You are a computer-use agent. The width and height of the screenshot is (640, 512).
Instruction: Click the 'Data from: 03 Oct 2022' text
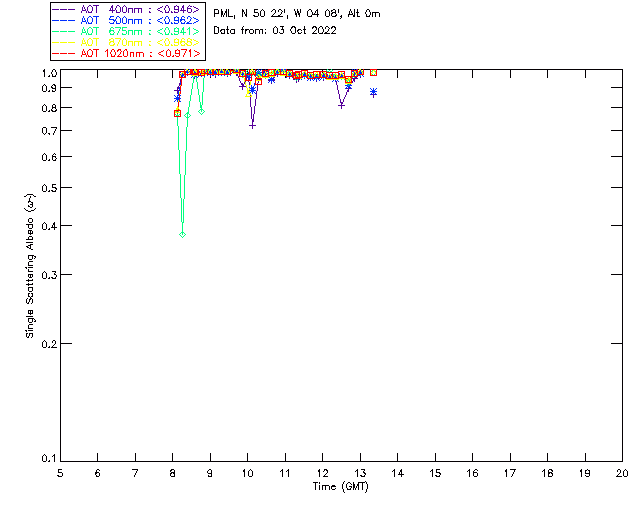pyautogui.click(x=275, y=31)
